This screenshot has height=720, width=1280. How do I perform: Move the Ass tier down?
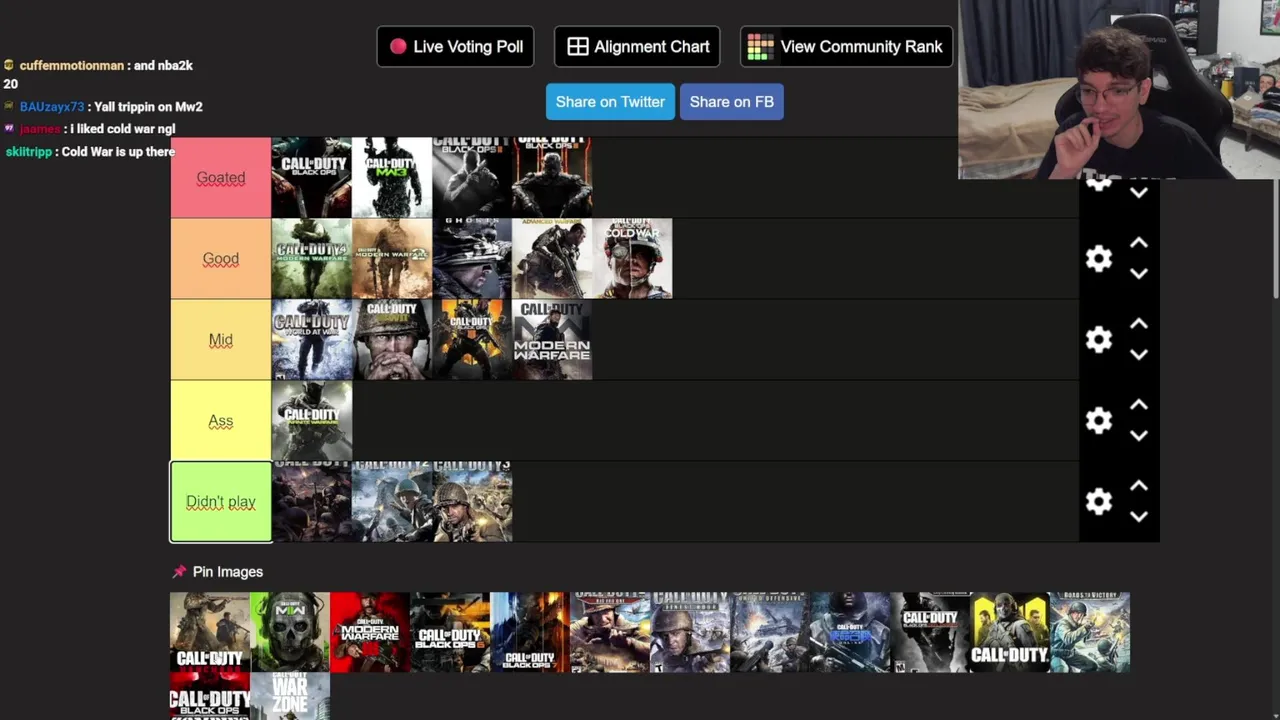coord(1138,436)
